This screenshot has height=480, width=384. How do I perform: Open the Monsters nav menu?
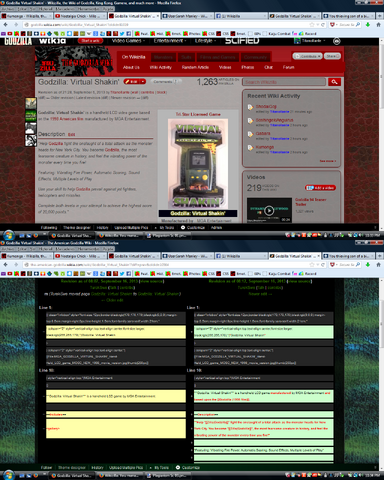(163, 57)
